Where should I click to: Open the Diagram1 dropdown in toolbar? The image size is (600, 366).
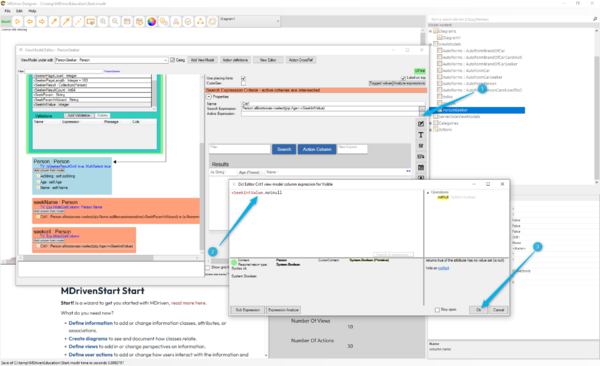[249, 21]
